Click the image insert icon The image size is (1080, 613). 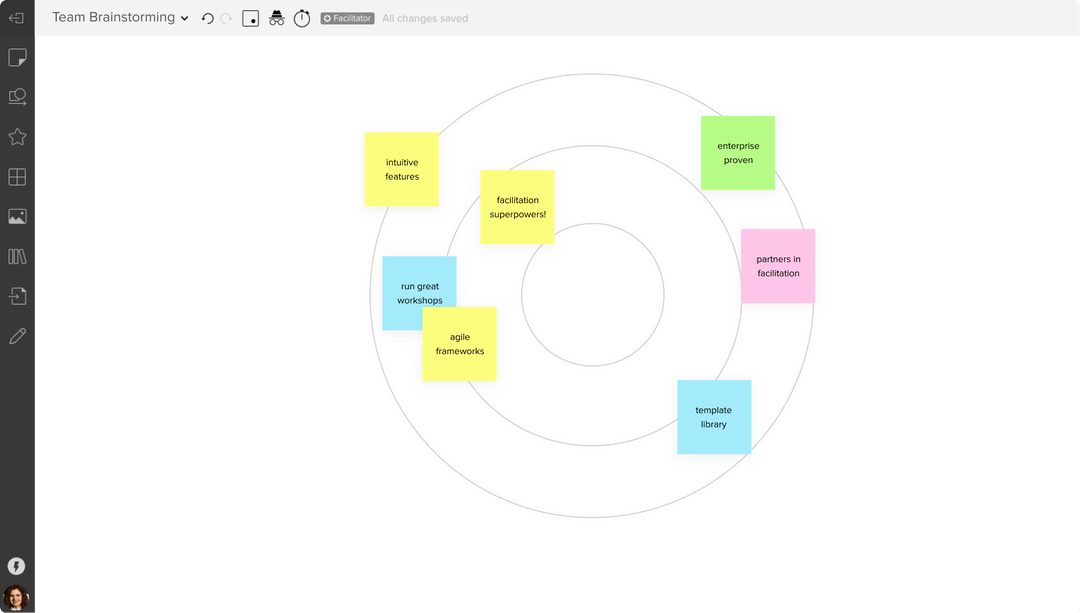[17, 217]
